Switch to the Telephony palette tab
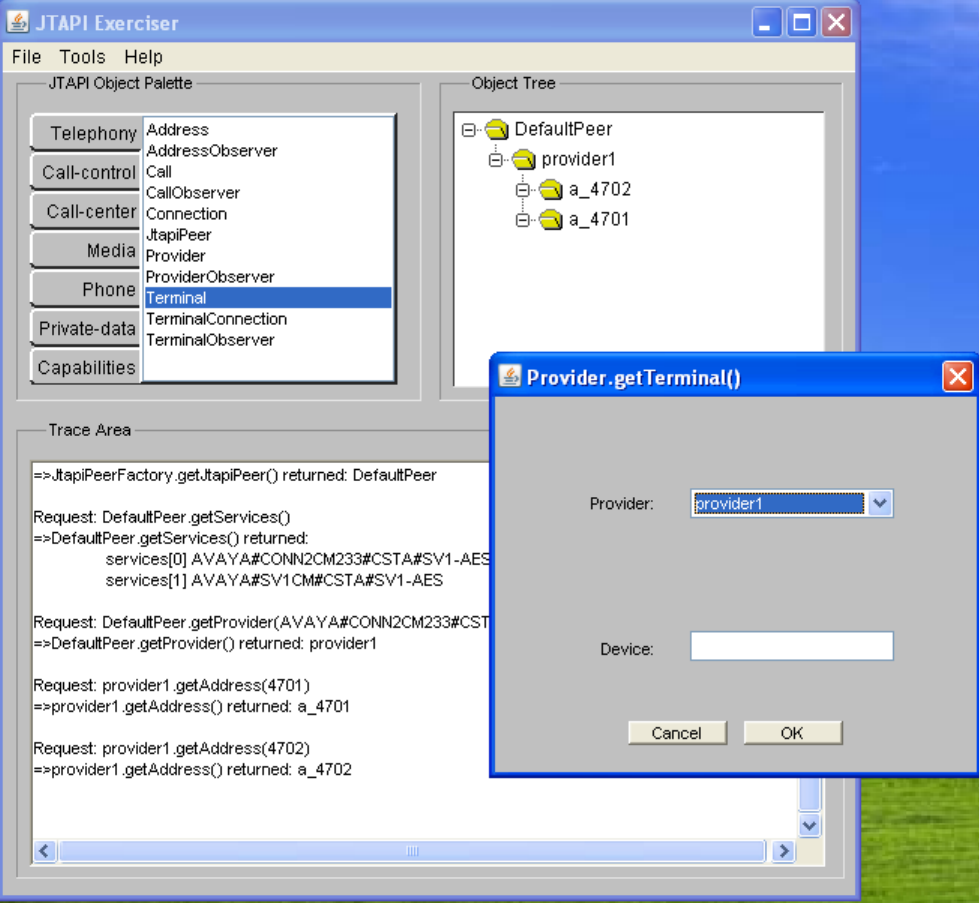The width and height of the screenshot is (980, 903). 86,132
